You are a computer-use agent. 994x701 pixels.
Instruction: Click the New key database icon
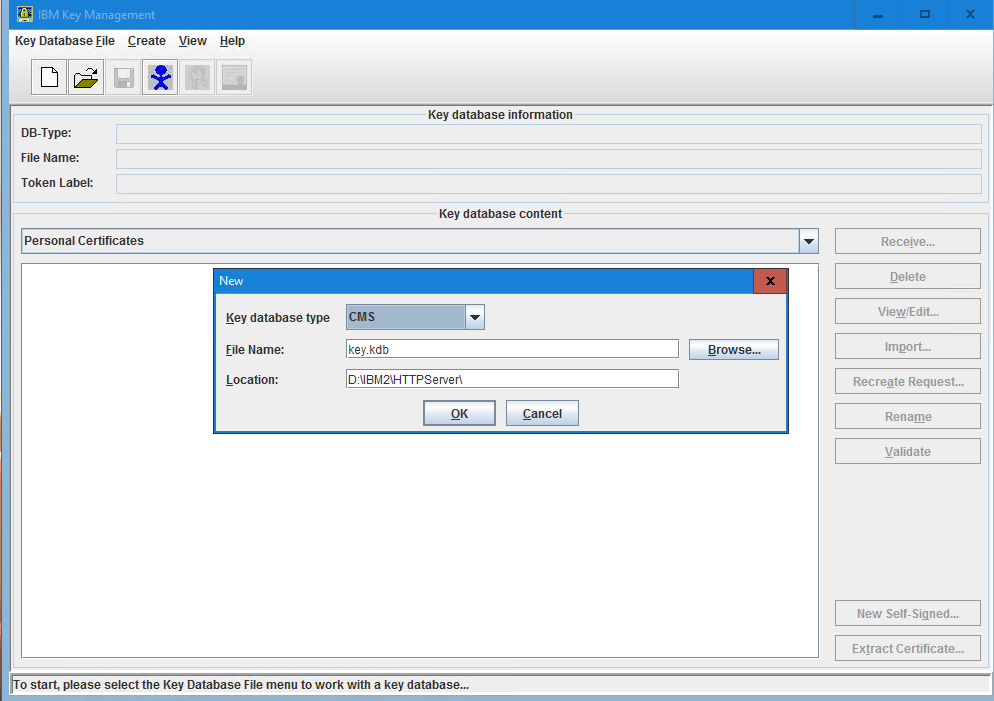(48, 77)
